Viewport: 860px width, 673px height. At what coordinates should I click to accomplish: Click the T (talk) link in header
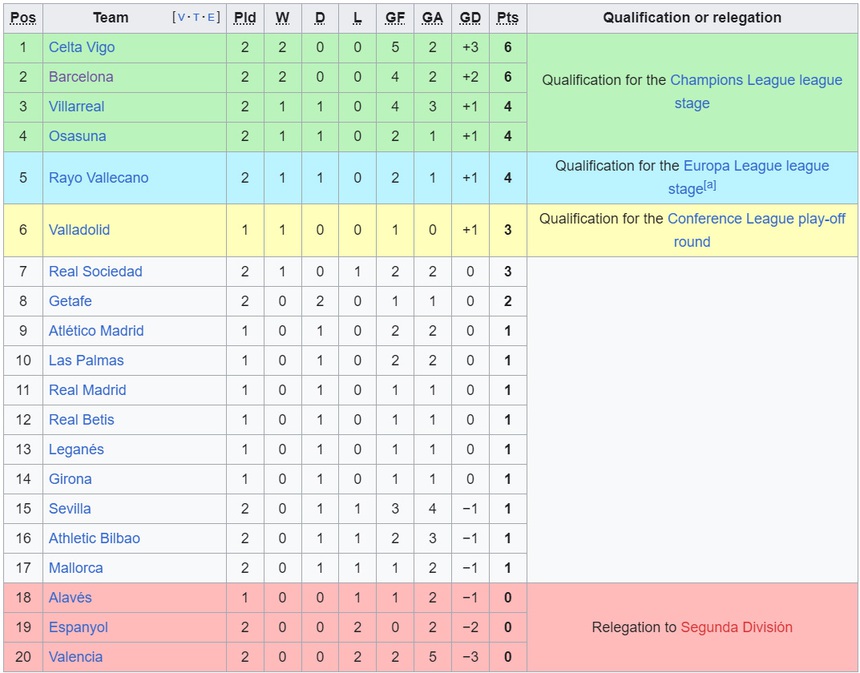(x=196, y=18)
